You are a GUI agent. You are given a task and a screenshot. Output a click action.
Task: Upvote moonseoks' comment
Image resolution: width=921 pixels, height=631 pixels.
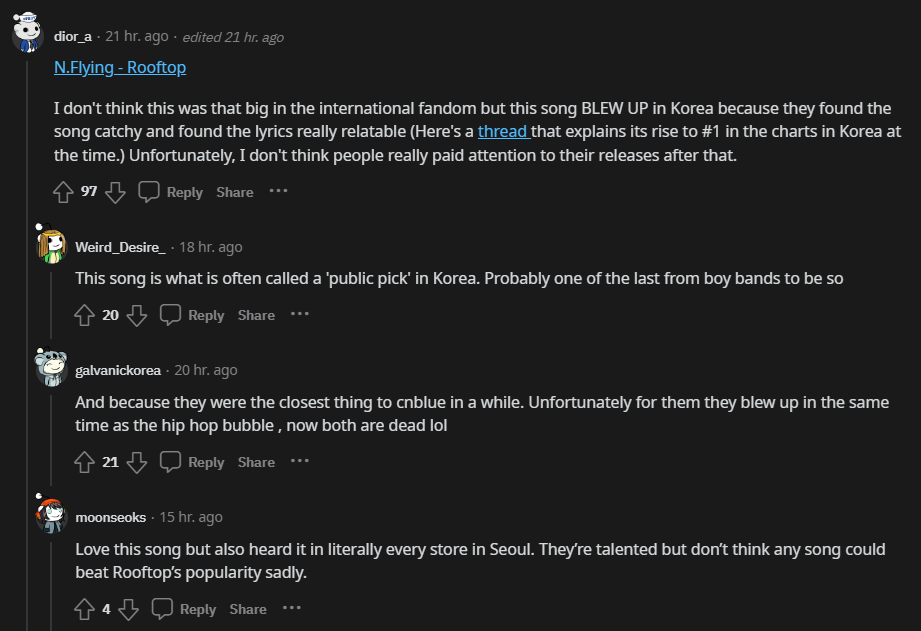coord(85,609)
